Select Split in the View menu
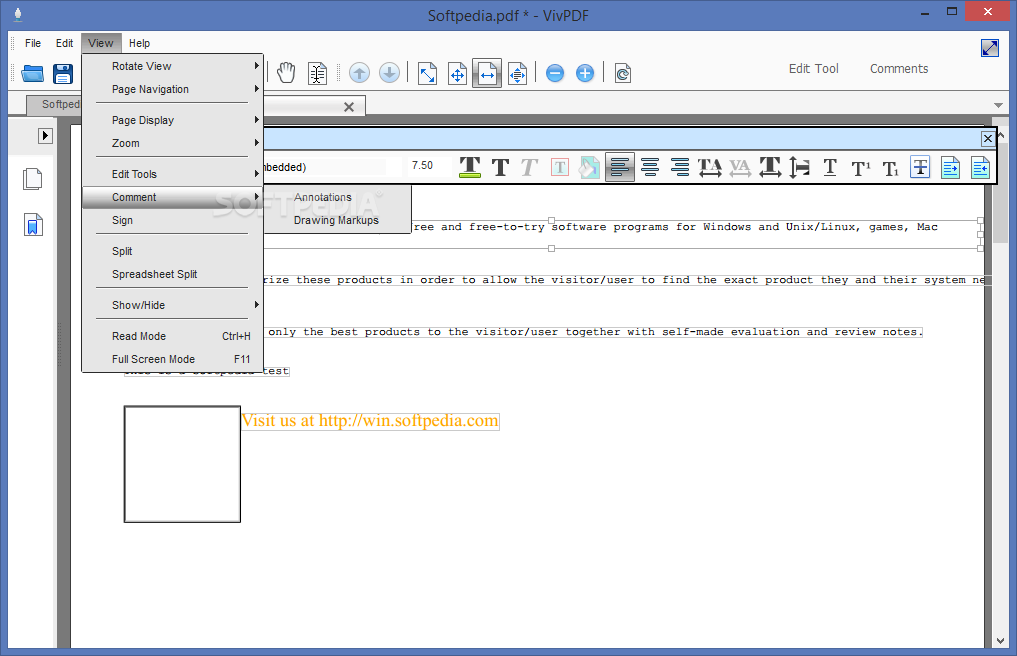The width and height of the screenshot is (1017, 656). point(173,251)
